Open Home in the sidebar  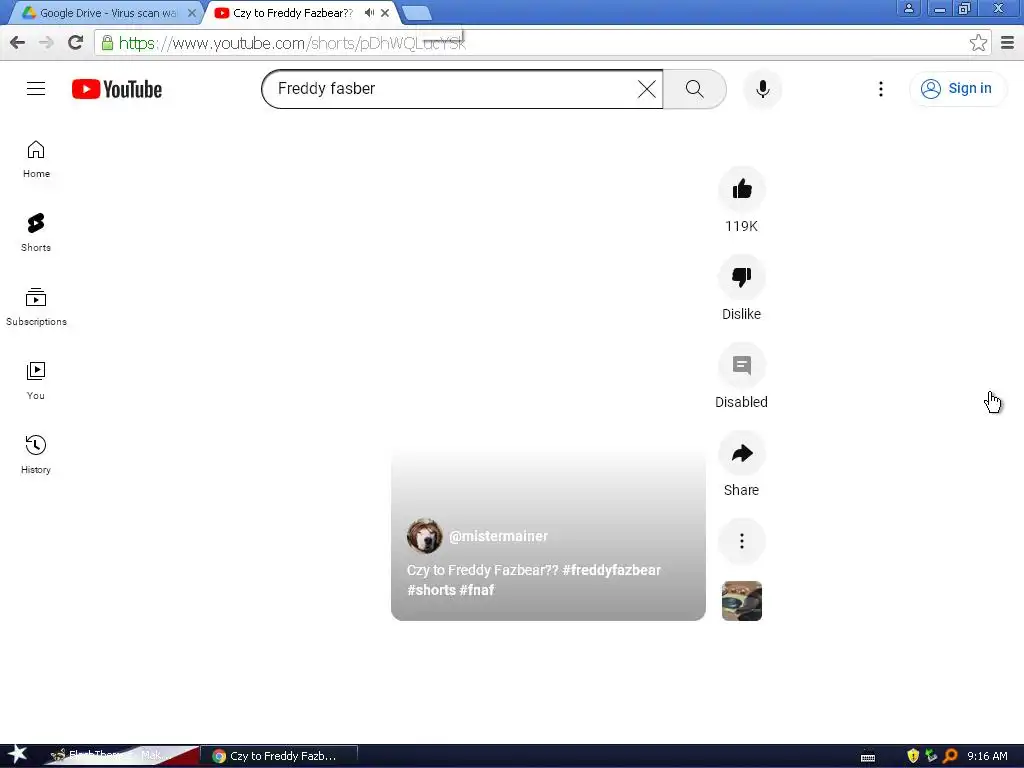click(x=36, y=159)
